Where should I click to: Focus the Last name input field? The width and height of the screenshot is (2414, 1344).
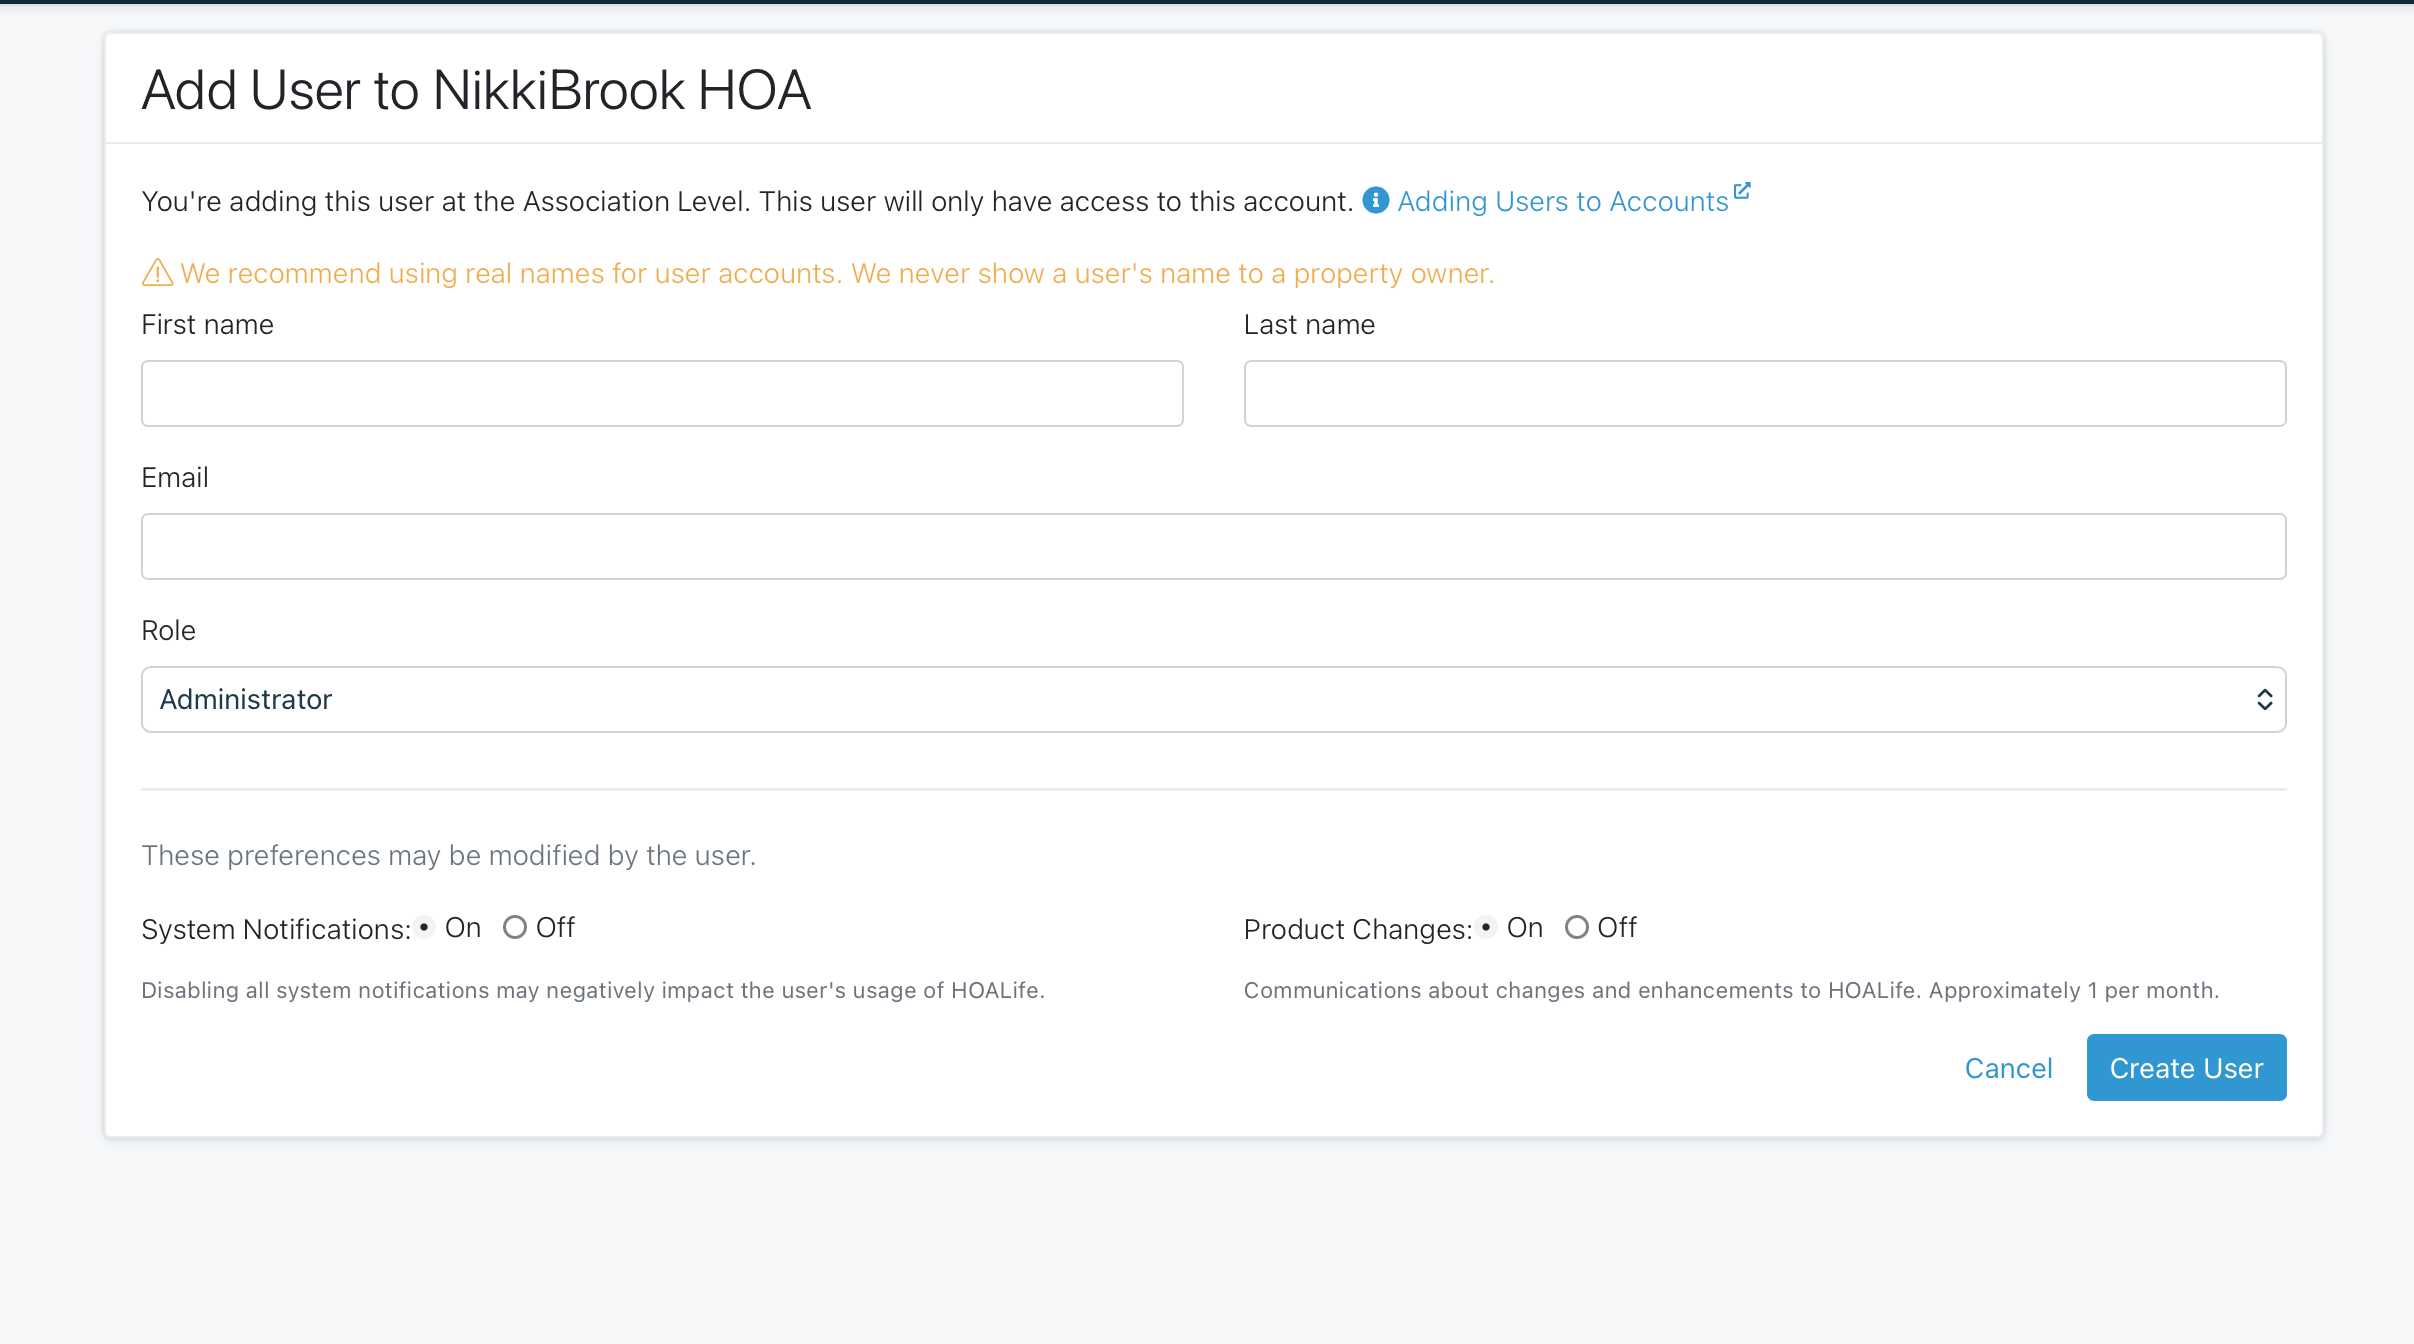[1764, 394]
